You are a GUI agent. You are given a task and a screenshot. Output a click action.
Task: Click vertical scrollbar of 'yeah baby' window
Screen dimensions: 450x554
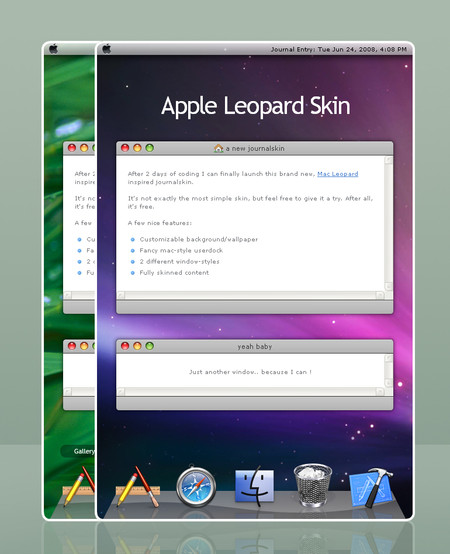[389, 370]
